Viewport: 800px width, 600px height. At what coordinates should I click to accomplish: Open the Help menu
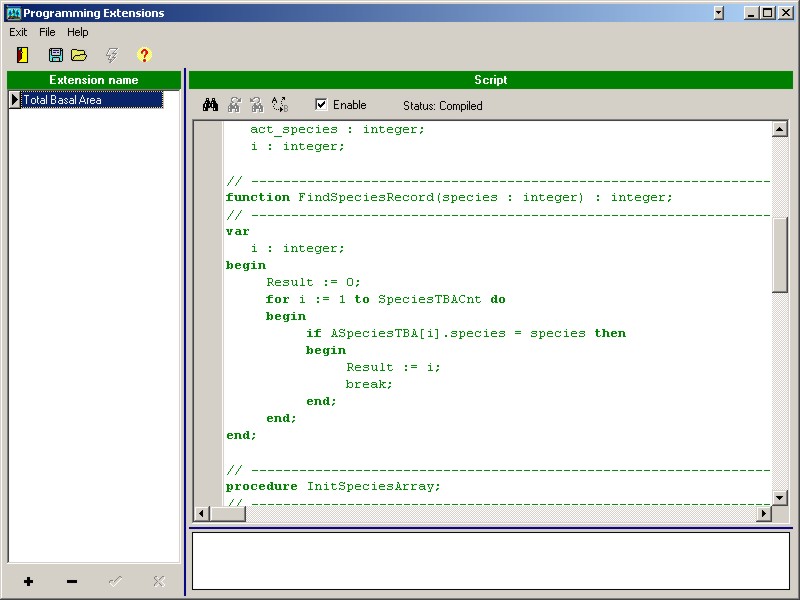pyautogui.click(x=78, y=32)
